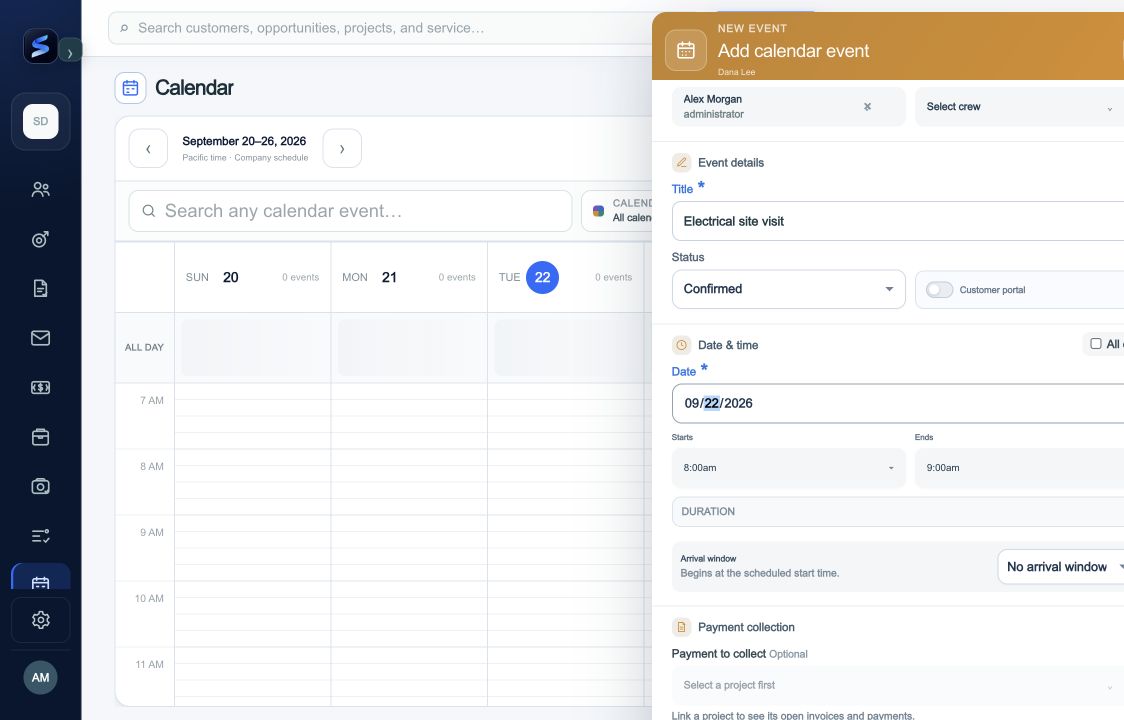Screen dimensions: 1124x720
Task: Go to next week in calendar
Action: pyautogui.click(x=342, y=148)
